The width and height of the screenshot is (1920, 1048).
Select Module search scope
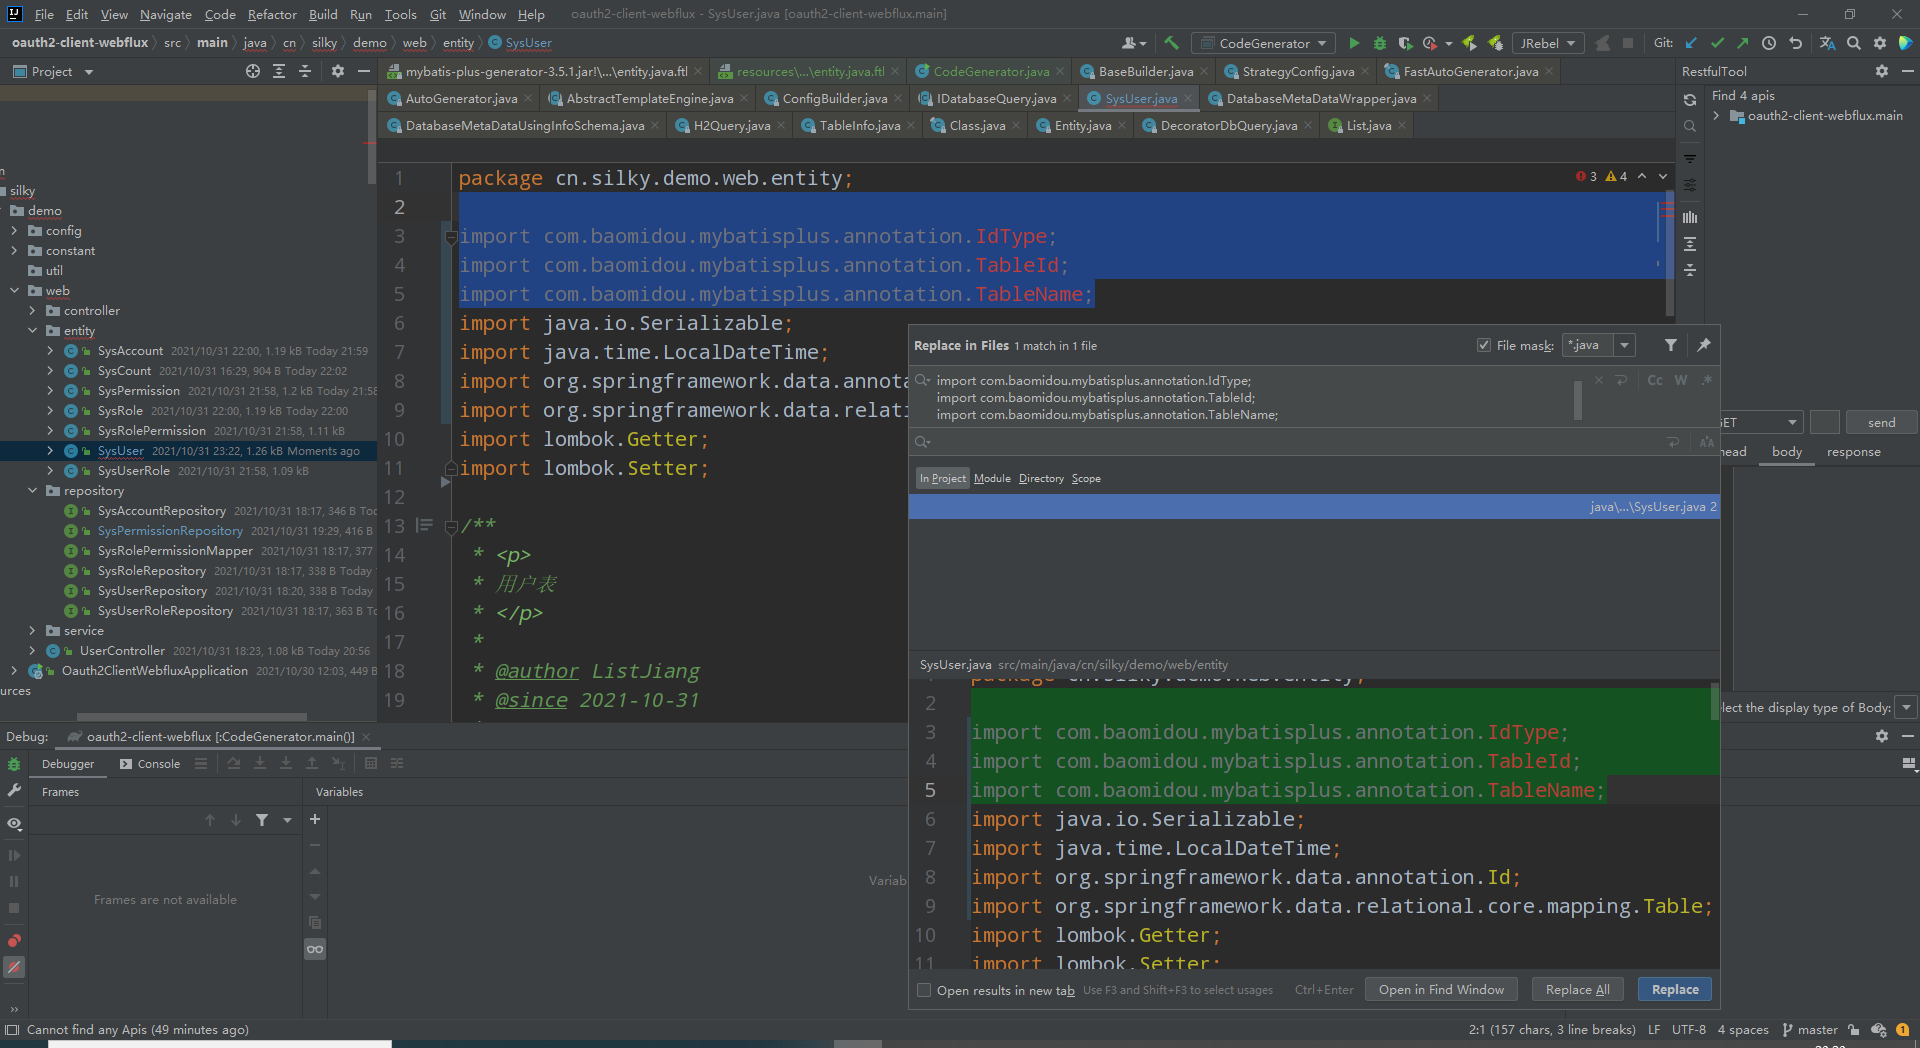point(992,479)
